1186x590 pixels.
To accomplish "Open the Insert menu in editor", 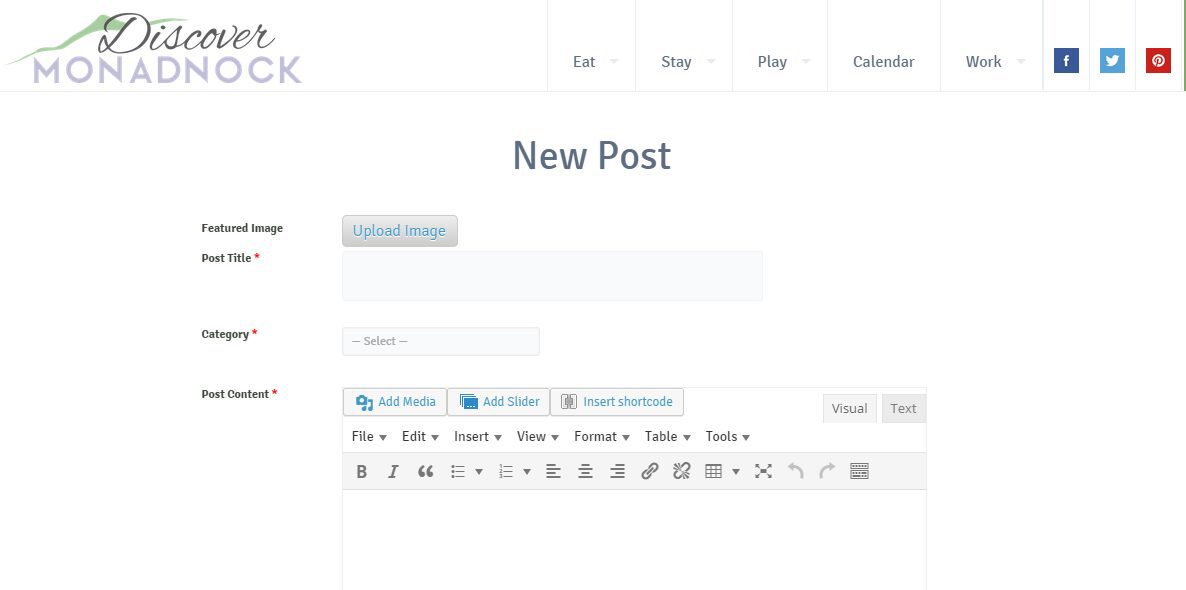I will [x=477, y=436].
